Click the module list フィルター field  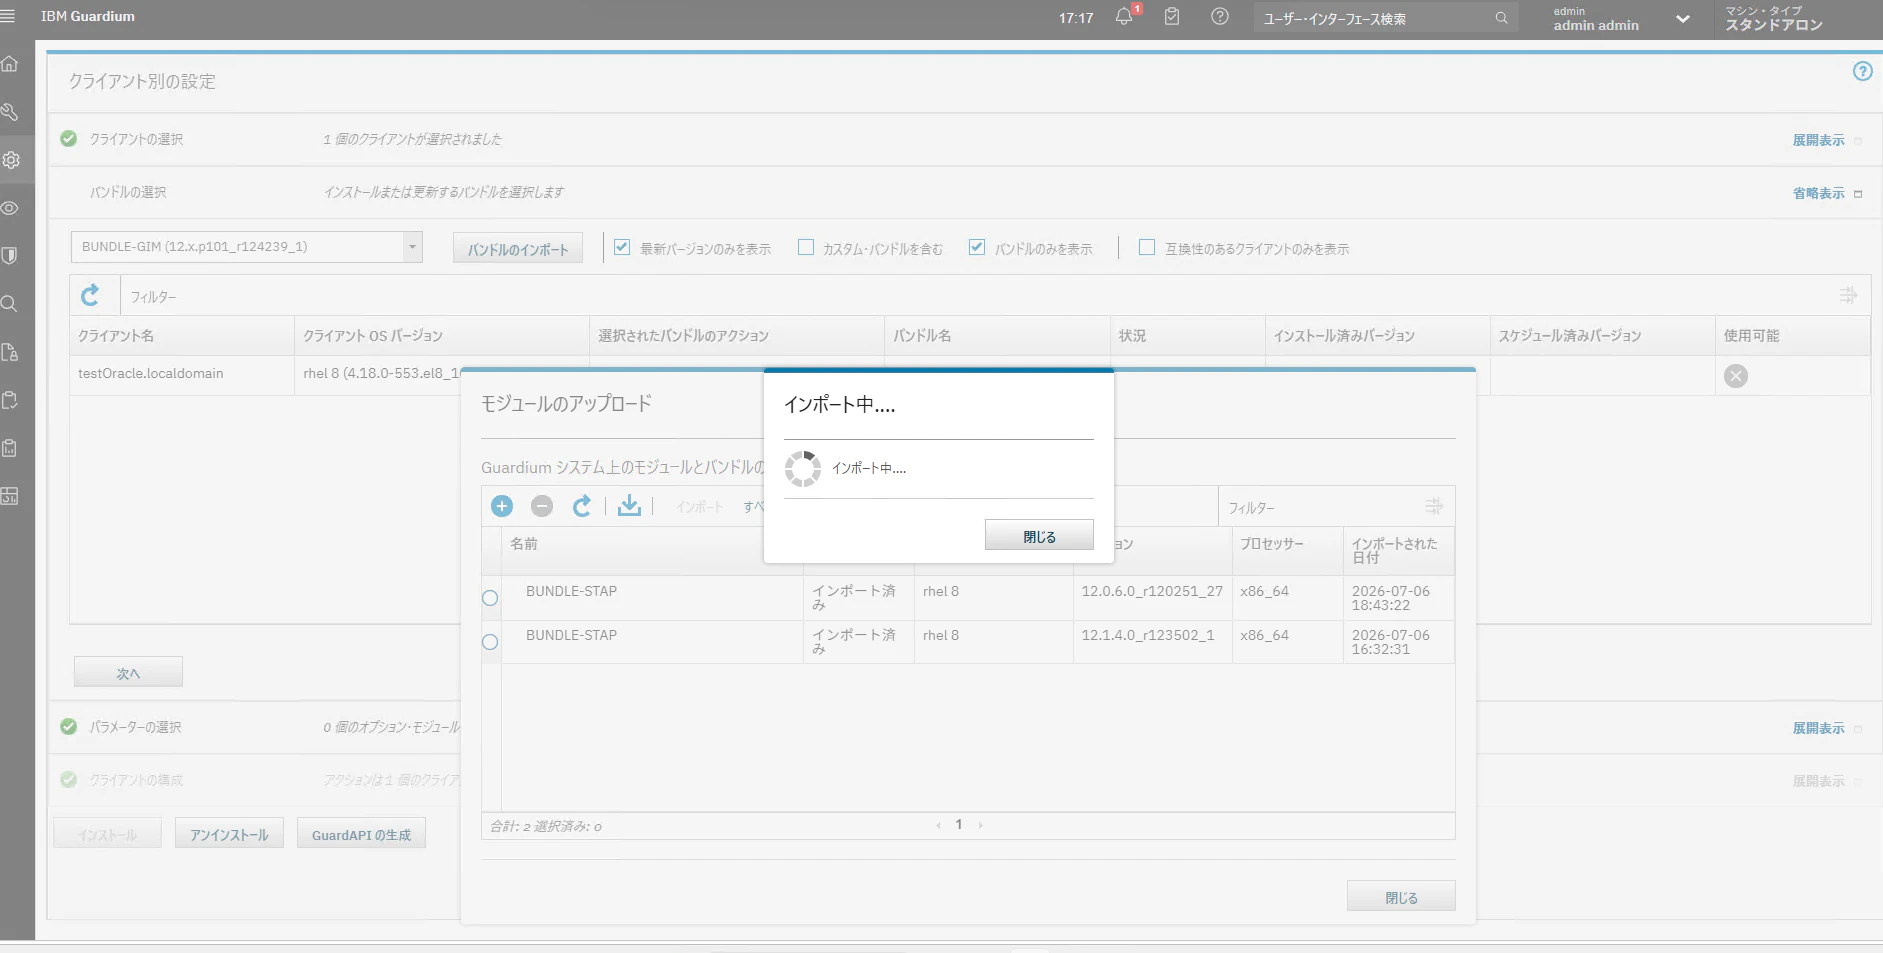(1320, 507)
